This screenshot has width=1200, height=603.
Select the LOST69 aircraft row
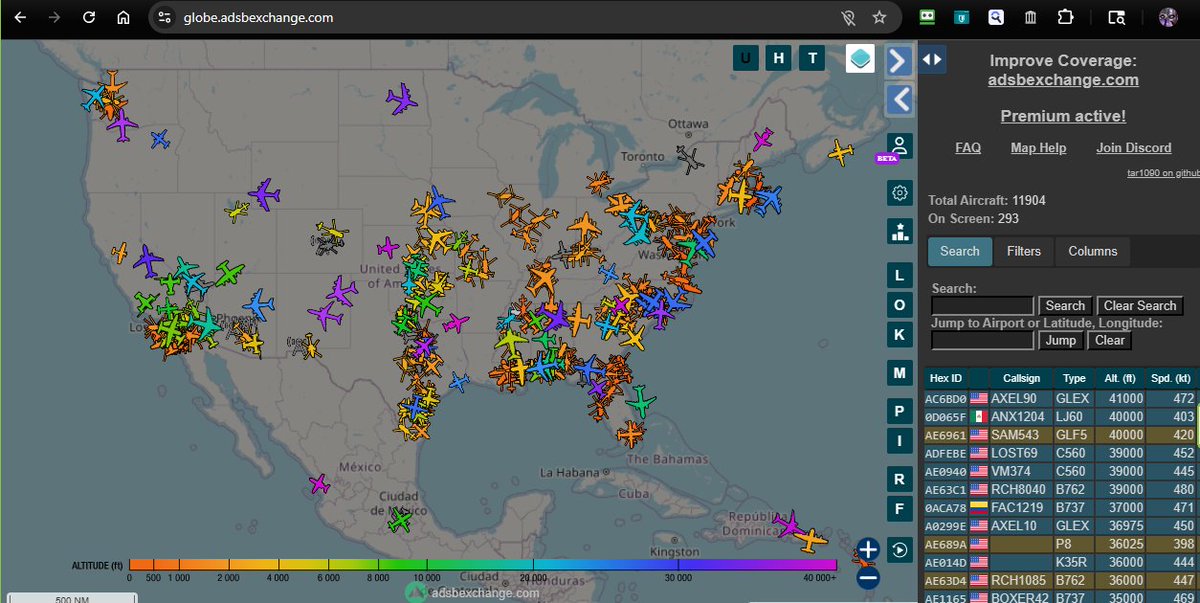click(1061, 453)
